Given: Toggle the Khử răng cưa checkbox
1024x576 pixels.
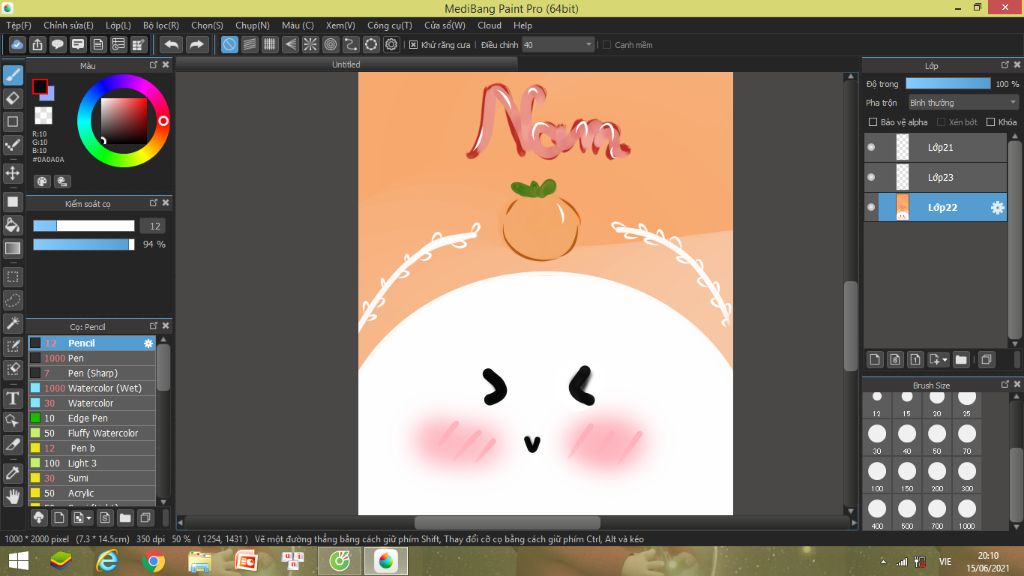Looking at the screenshot, I should pos(413,44).
